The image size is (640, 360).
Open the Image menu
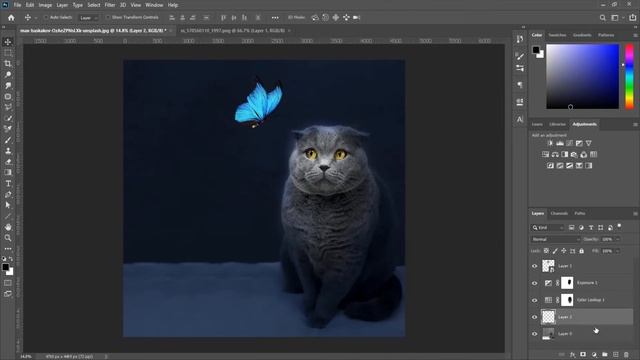coord(45,5)
